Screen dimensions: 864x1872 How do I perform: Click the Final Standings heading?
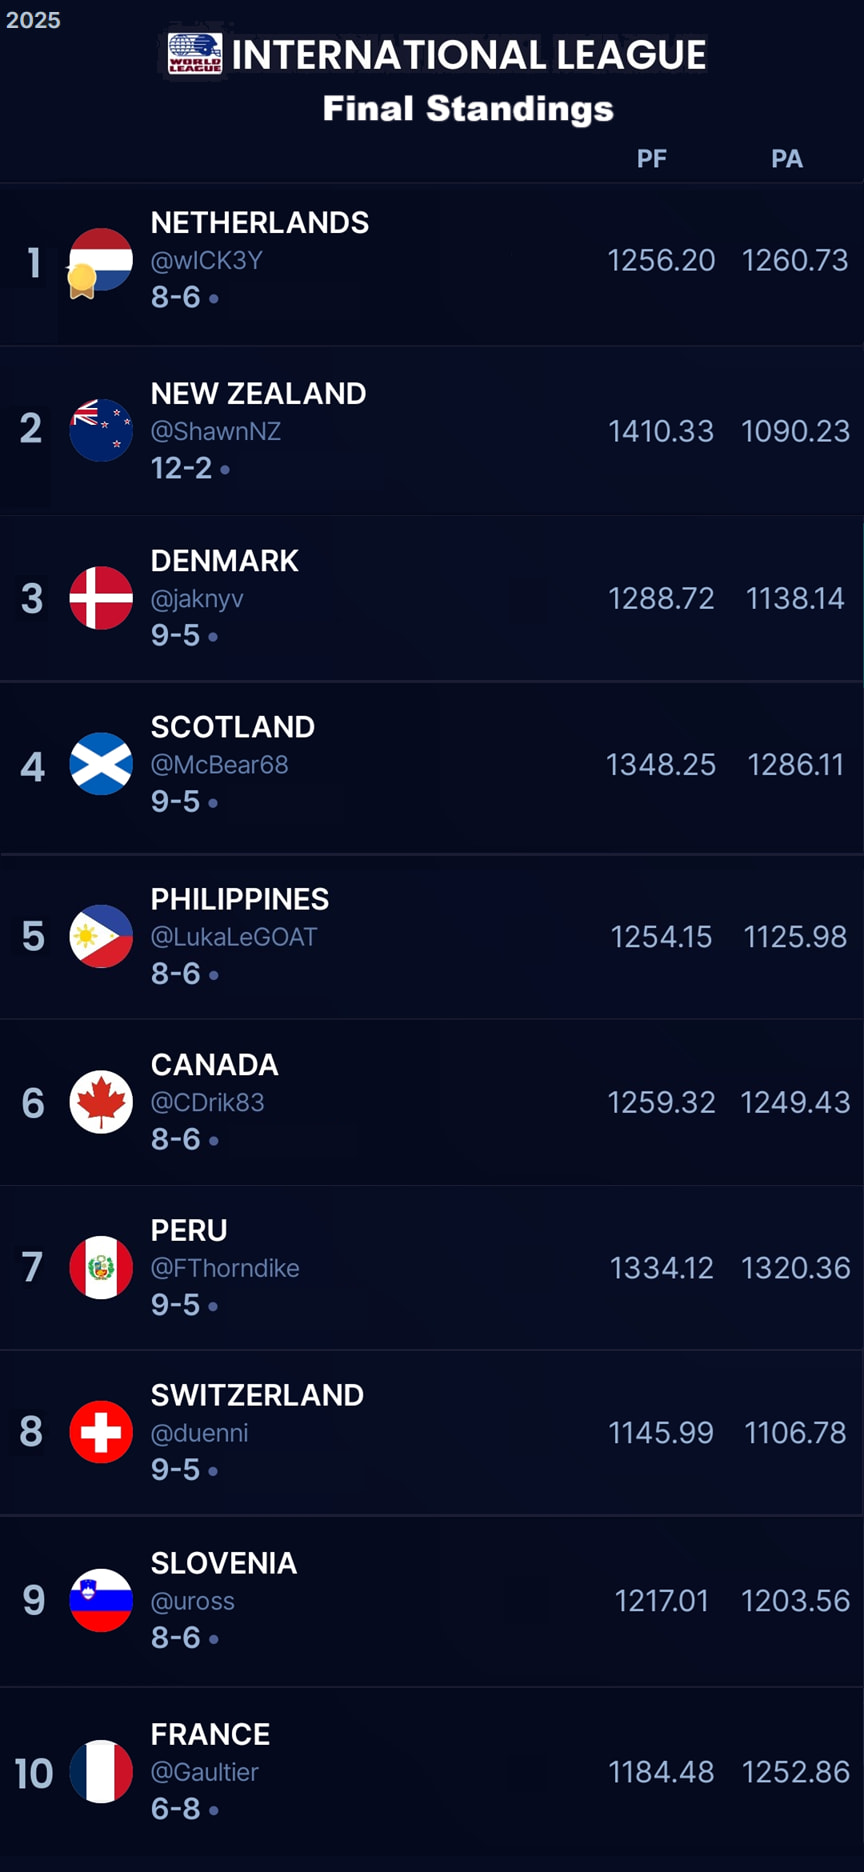pos(468,108)
